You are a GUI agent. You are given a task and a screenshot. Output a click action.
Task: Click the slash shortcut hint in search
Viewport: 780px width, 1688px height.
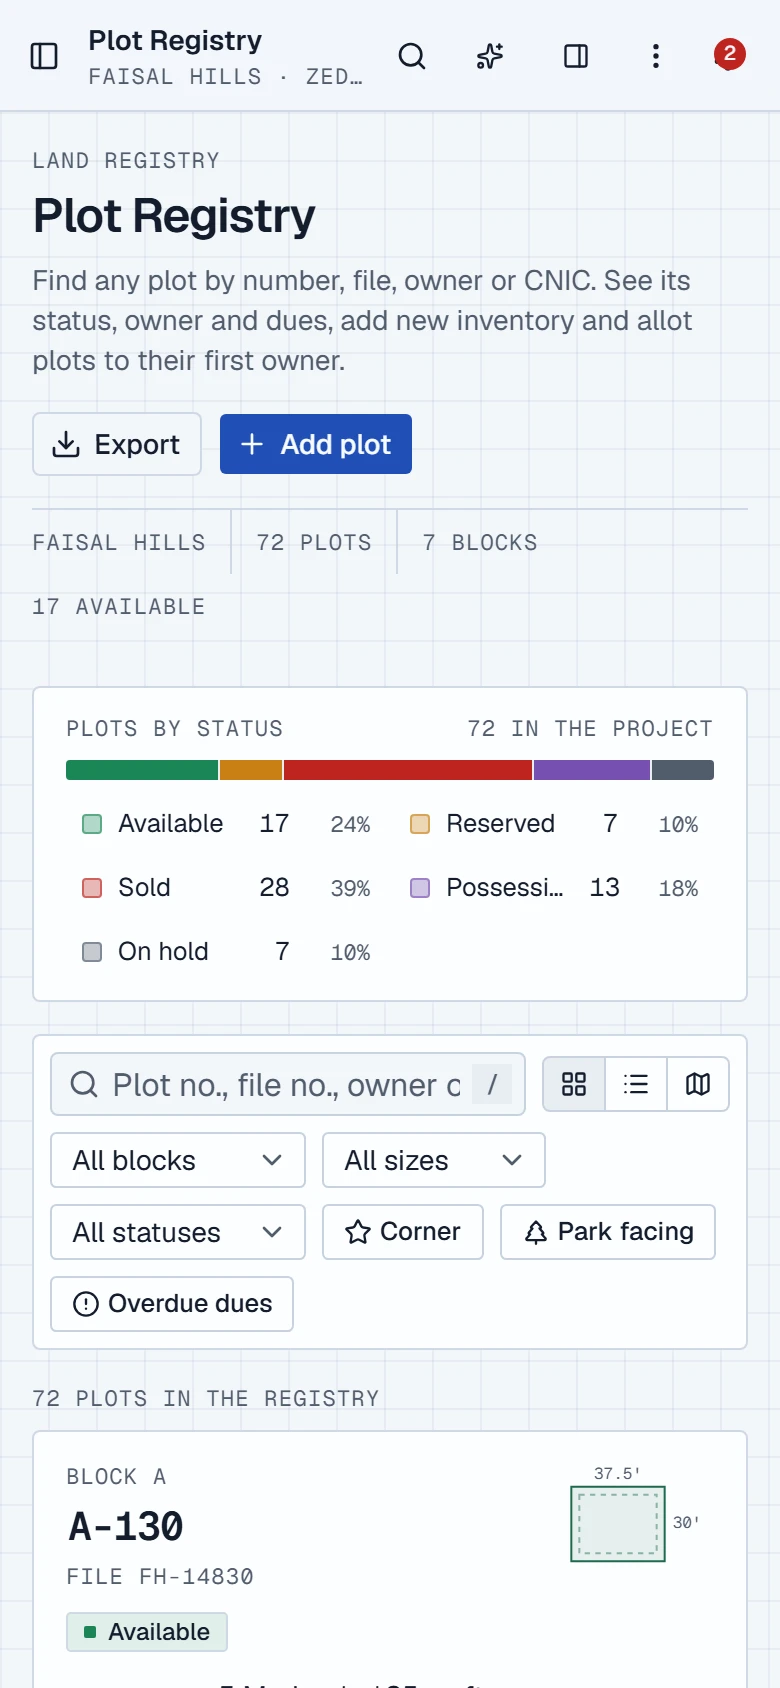coord(492,1084)
